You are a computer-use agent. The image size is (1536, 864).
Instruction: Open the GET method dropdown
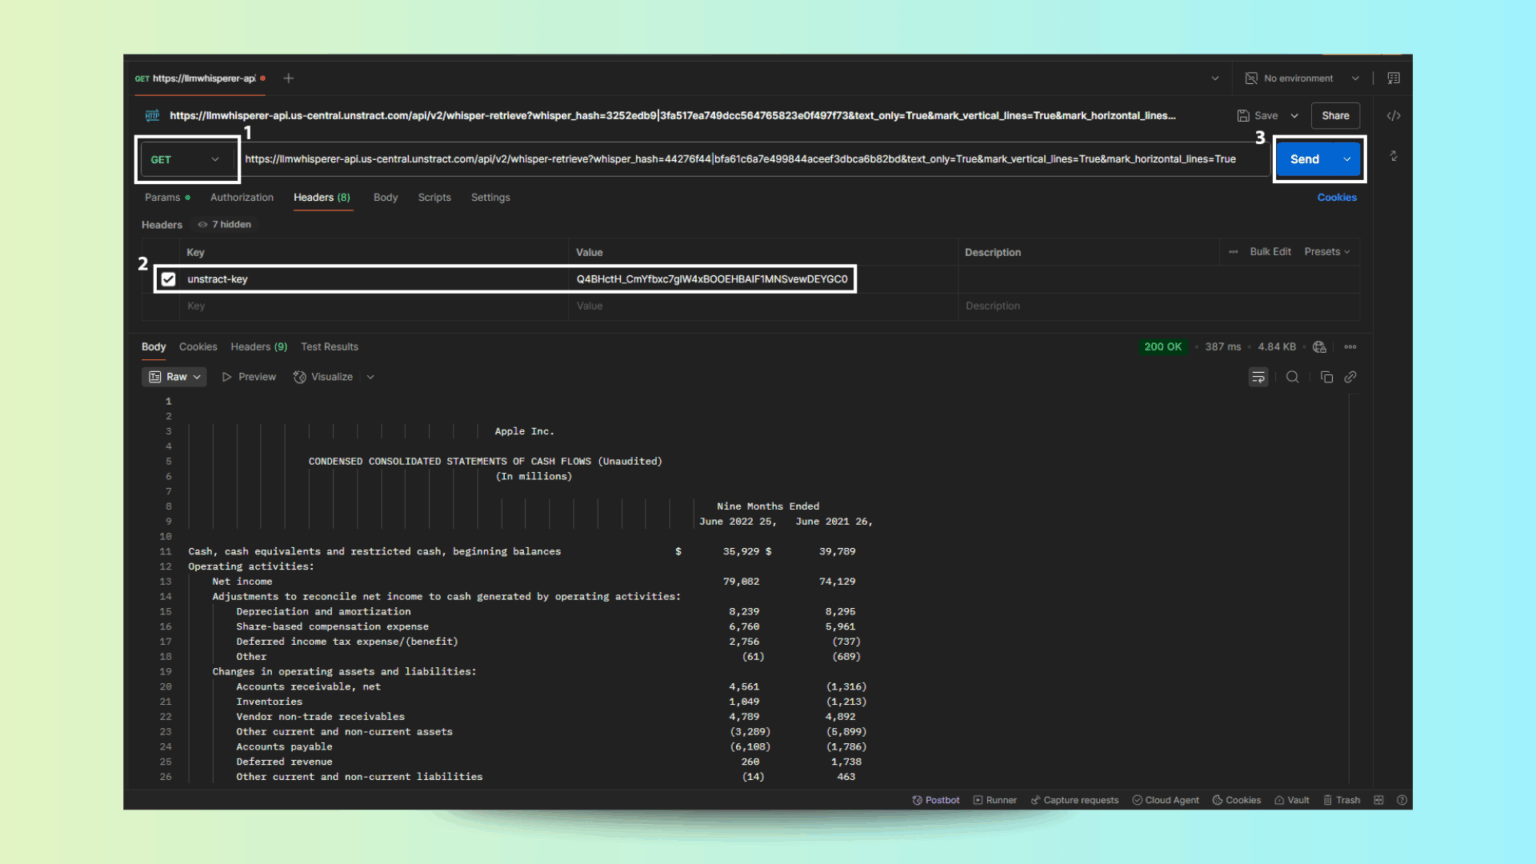click(x=186, y=159)
